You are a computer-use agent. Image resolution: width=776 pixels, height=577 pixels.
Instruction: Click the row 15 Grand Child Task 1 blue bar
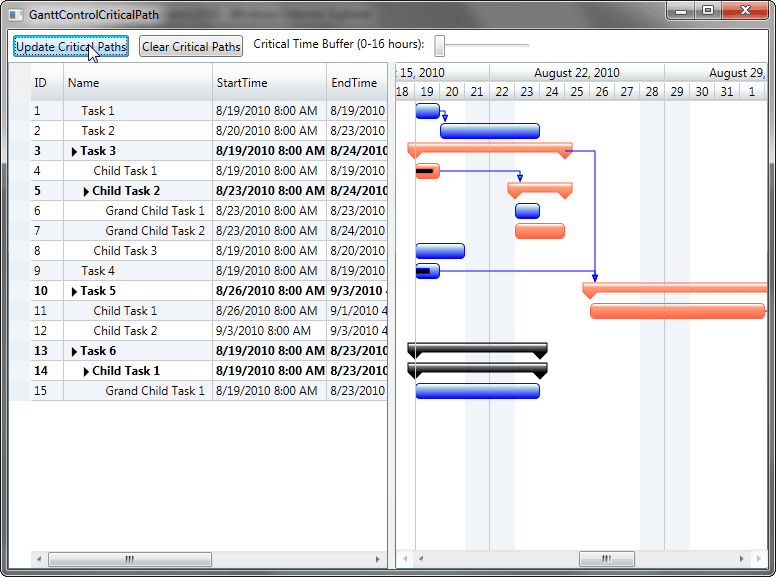click(478, 391)
